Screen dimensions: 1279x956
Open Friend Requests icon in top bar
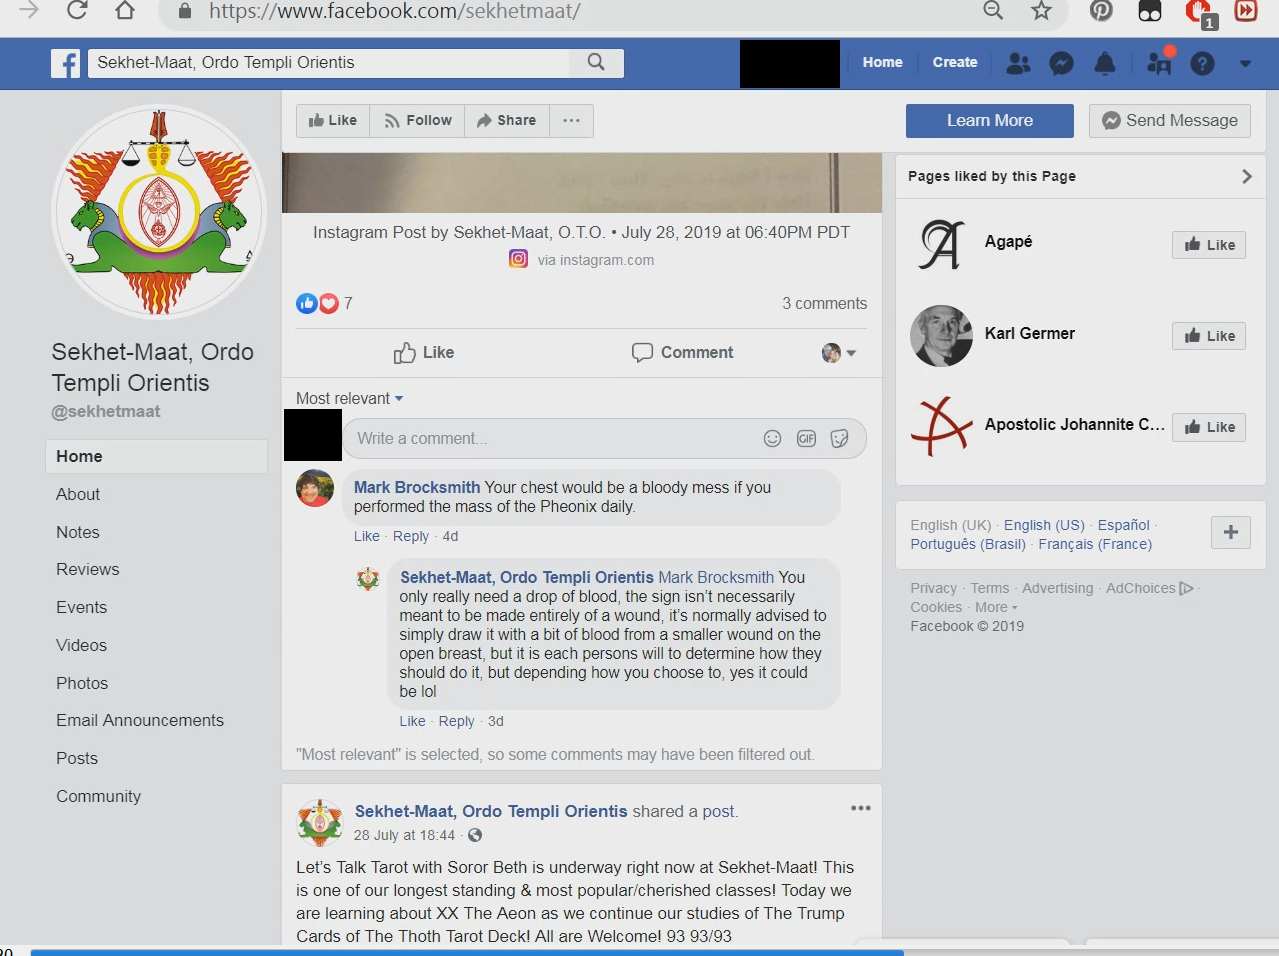[1018, 63]
